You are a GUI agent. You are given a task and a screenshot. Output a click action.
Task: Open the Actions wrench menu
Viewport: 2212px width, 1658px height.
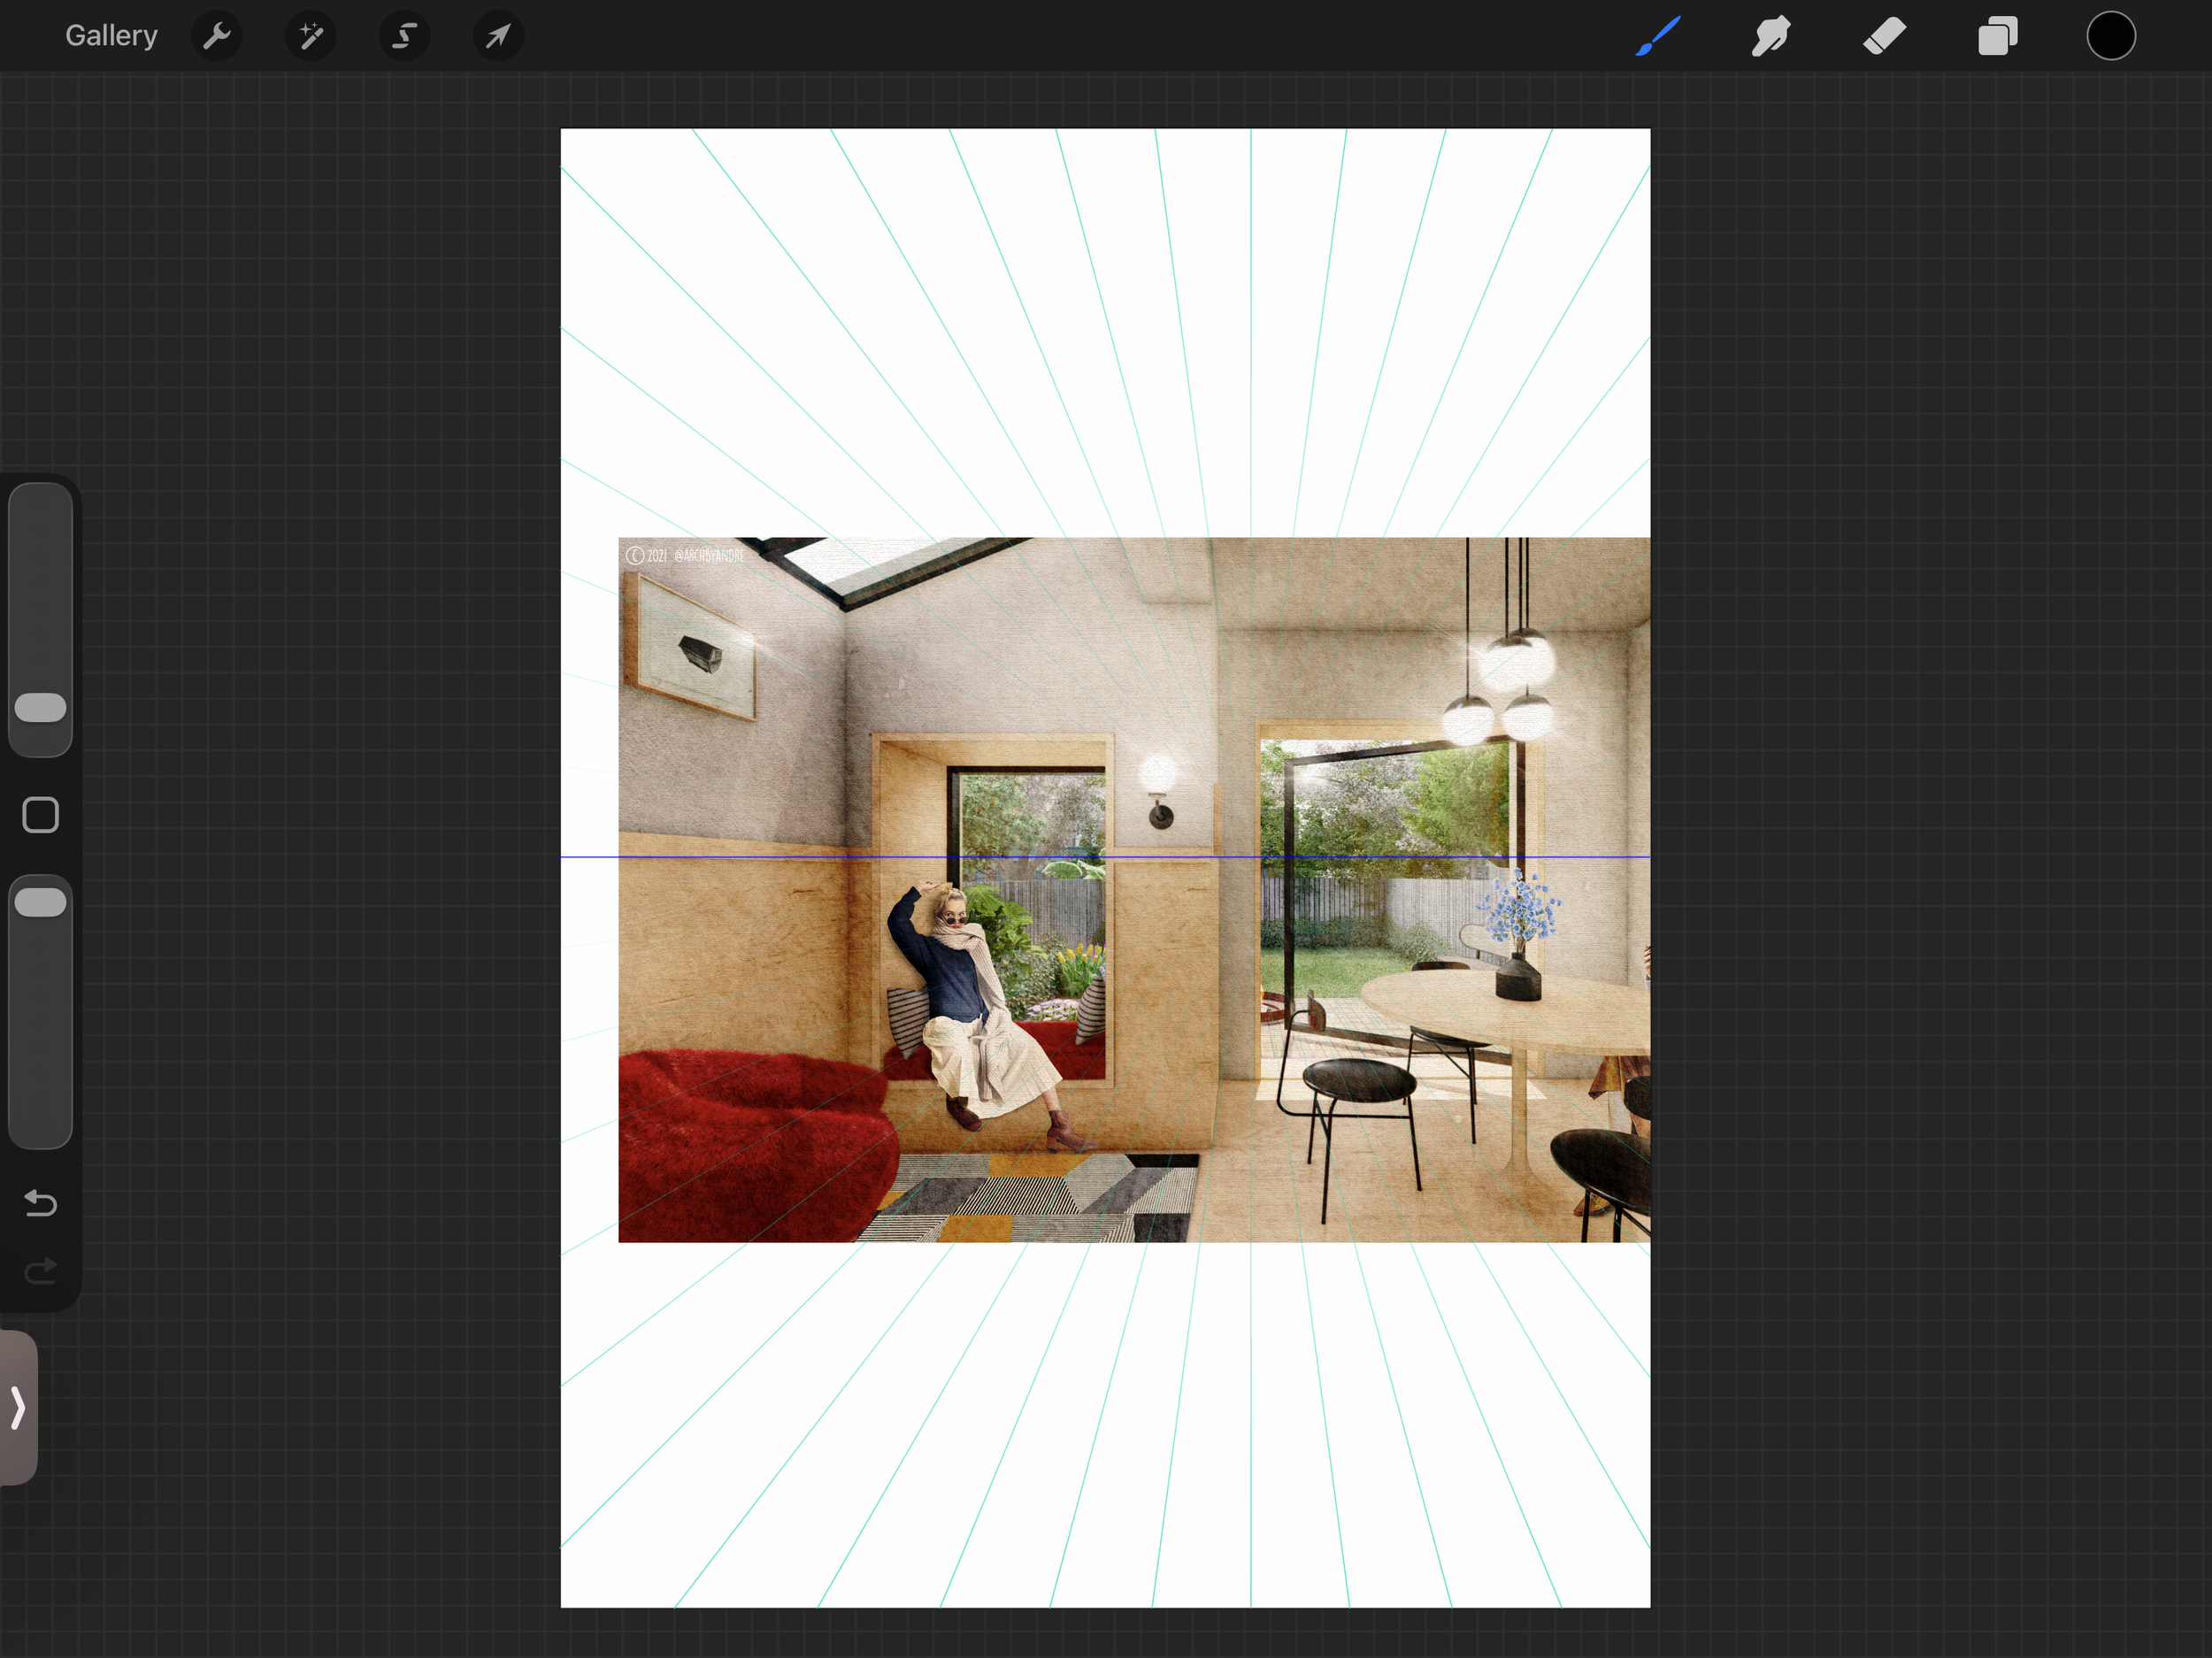point(217,36)
